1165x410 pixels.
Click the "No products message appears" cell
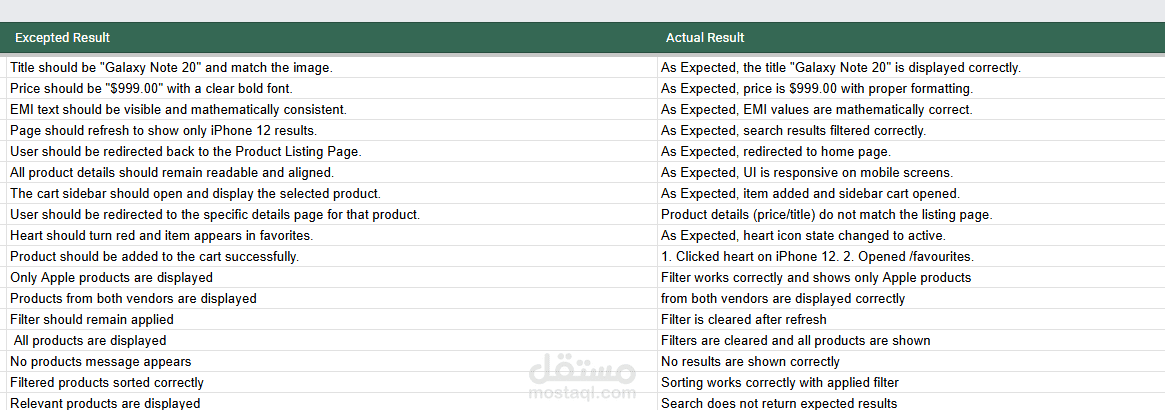pyautogui.click(x=100, y=362)
